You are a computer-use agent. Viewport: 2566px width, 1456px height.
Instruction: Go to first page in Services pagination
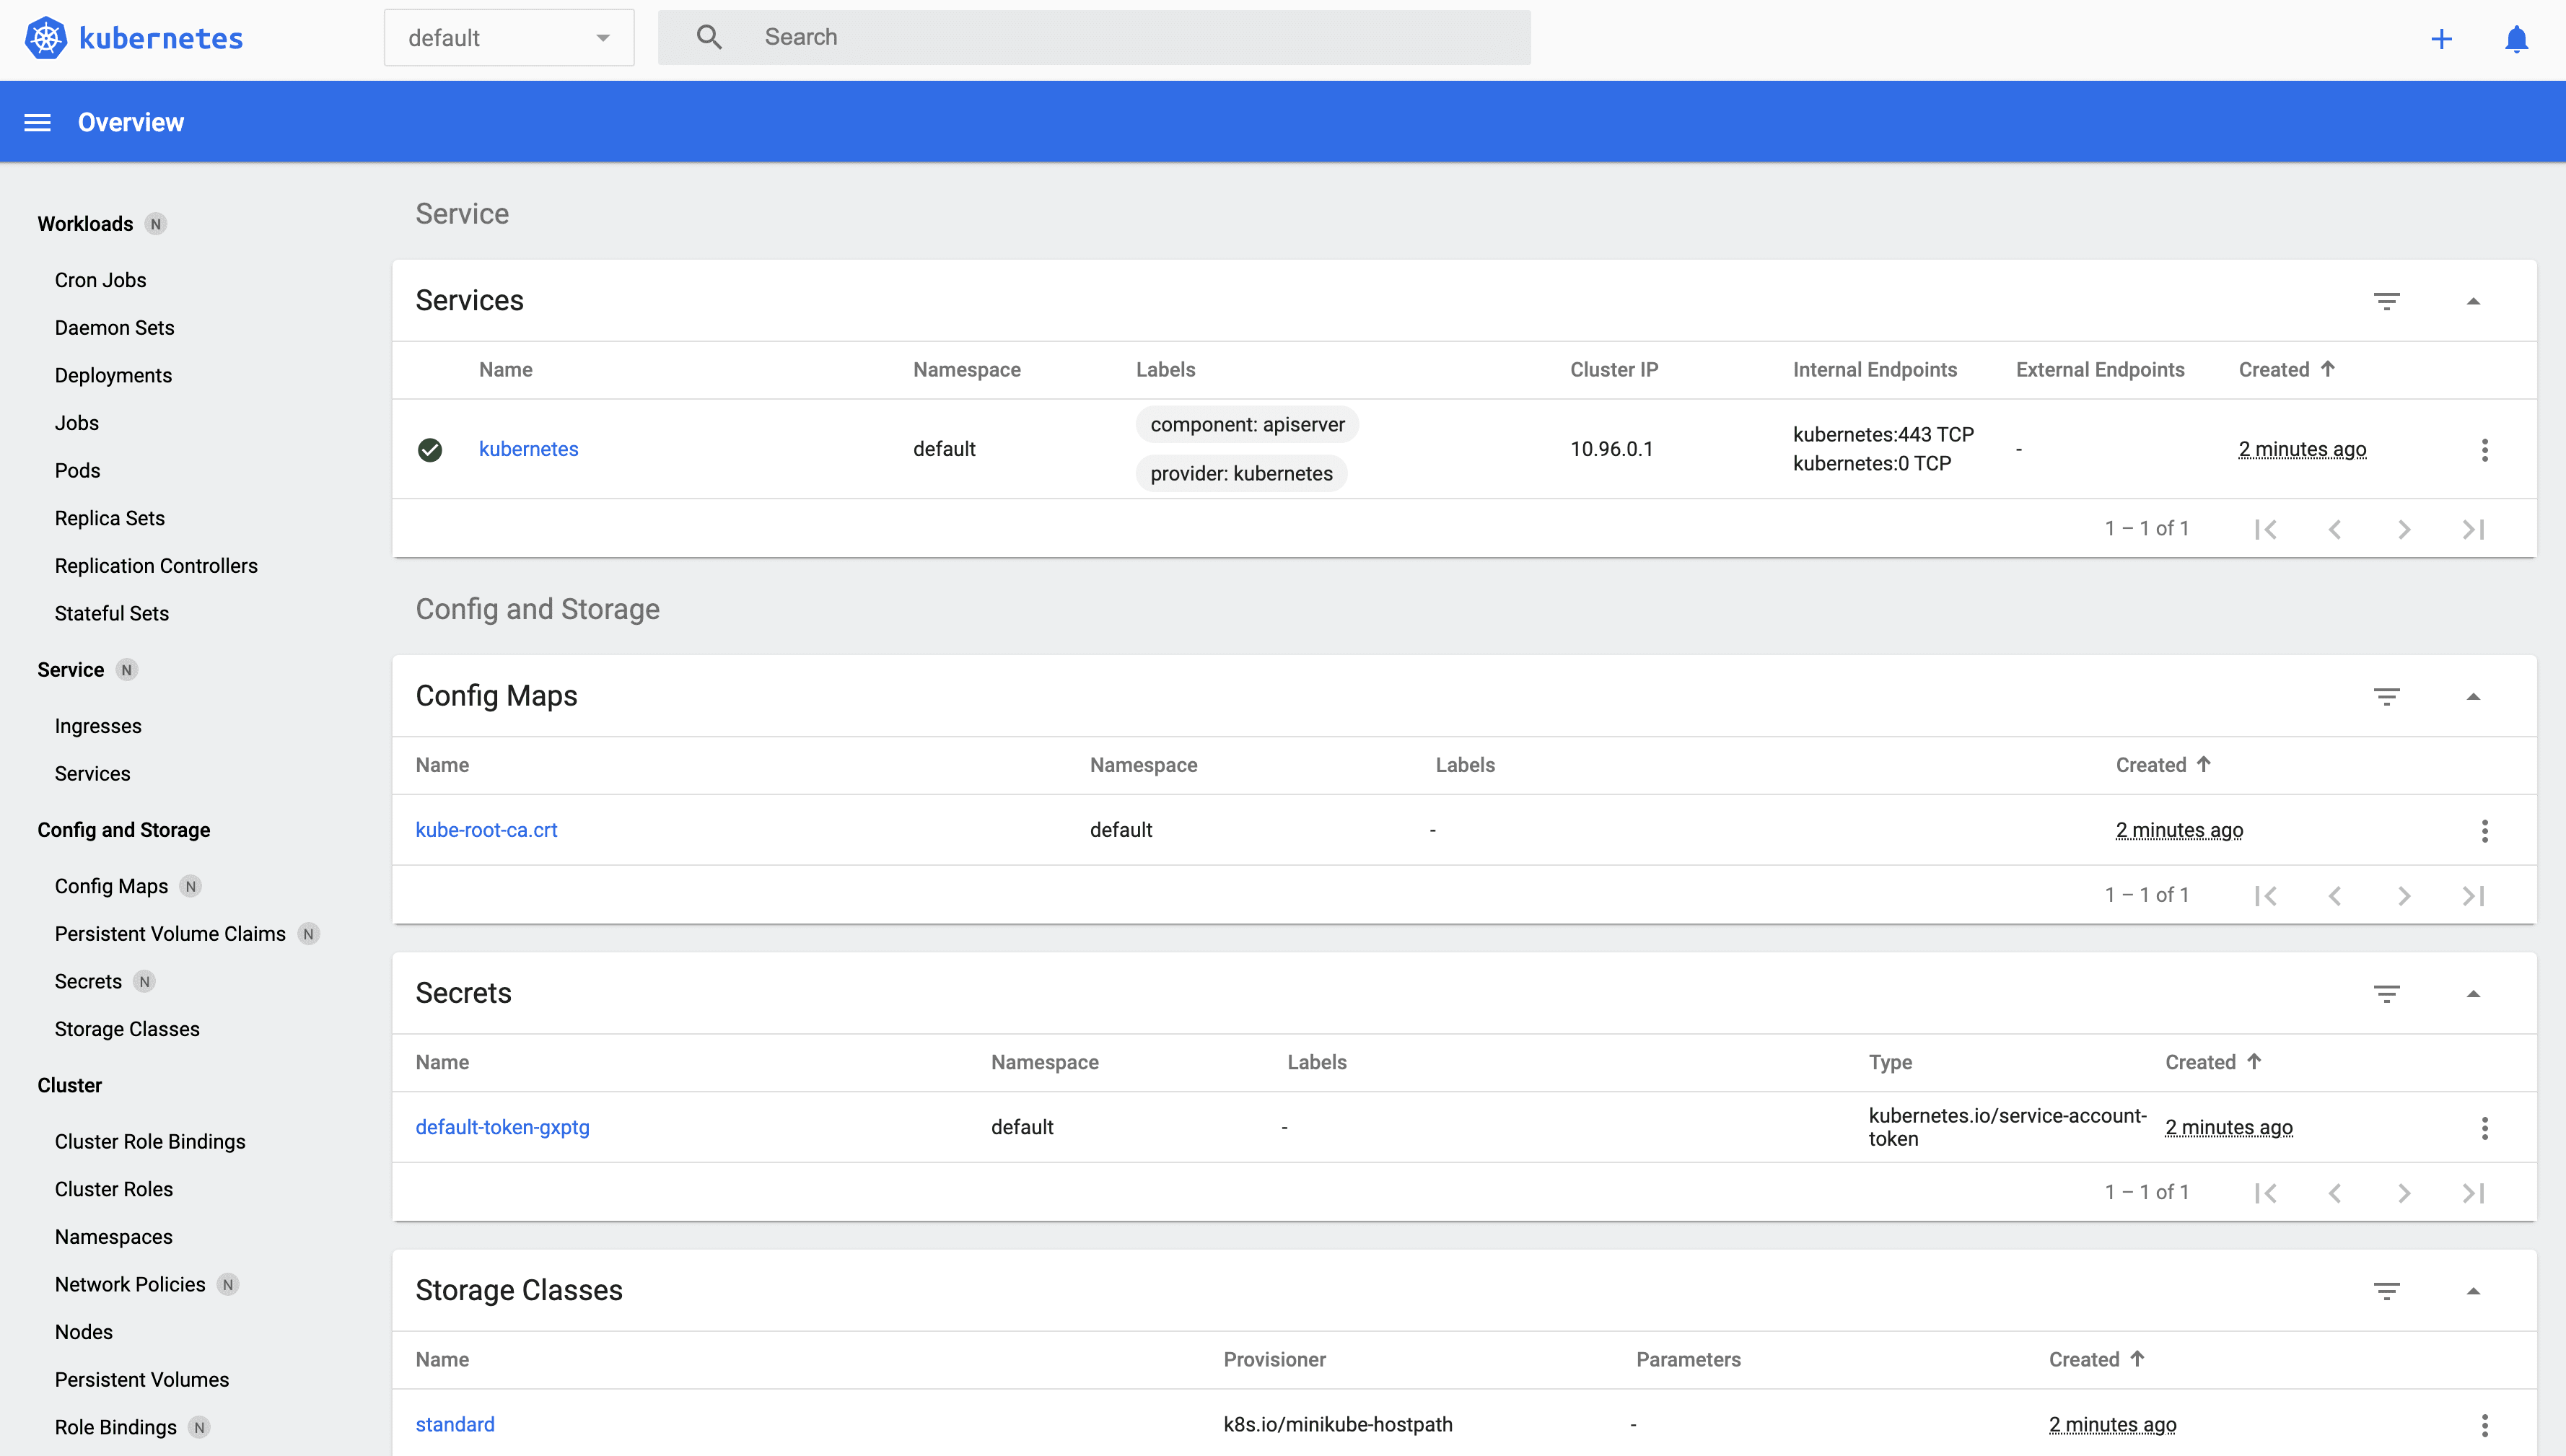tap(2266, 529)
